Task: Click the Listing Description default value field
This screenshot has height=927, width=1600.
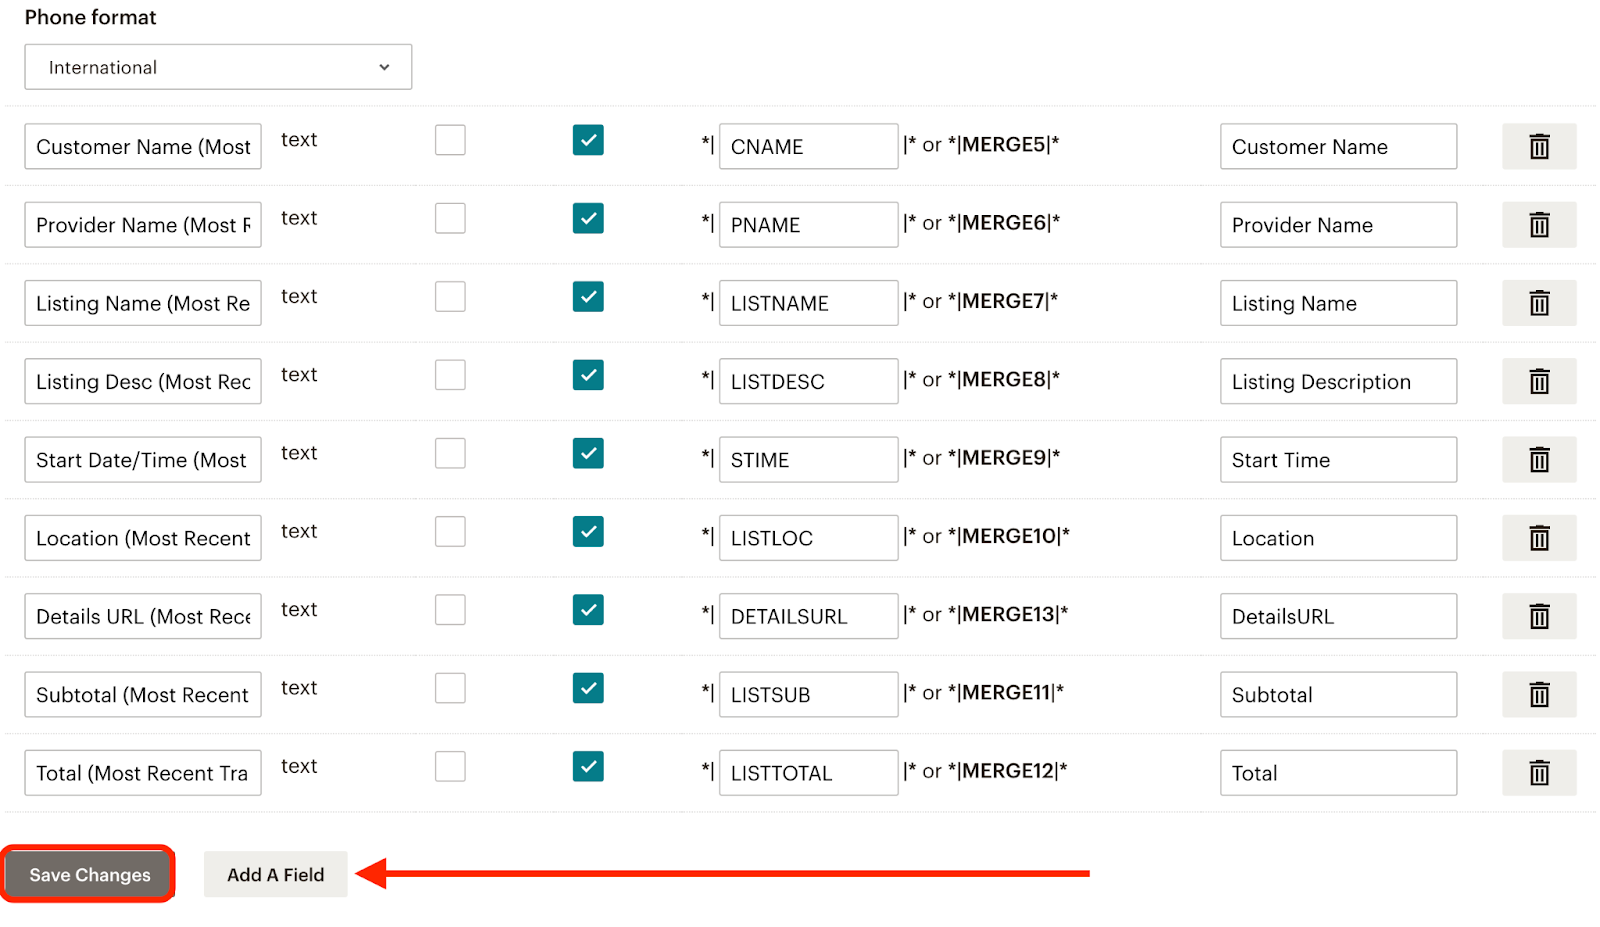Action: click(1338, 382)
